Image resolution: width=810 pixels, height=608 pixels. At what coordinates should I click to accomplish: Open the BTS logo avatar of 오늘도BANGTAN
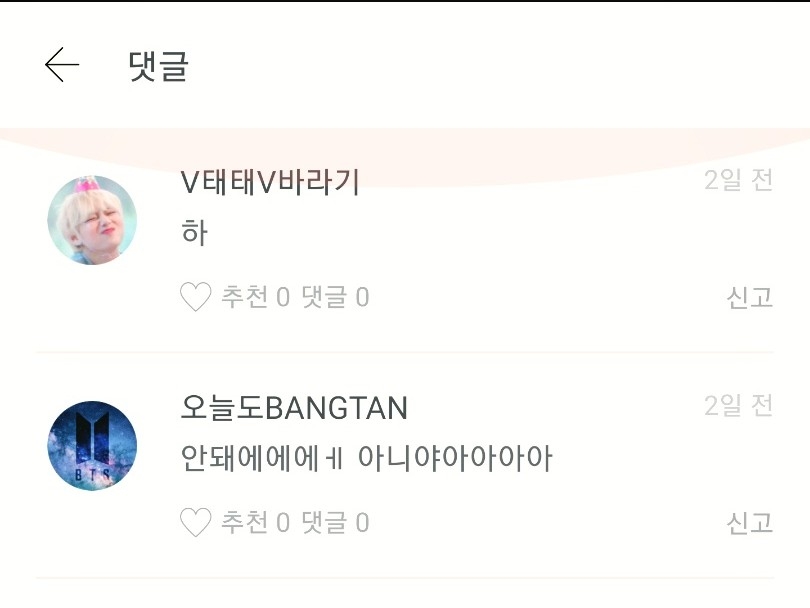click(92, 446)
